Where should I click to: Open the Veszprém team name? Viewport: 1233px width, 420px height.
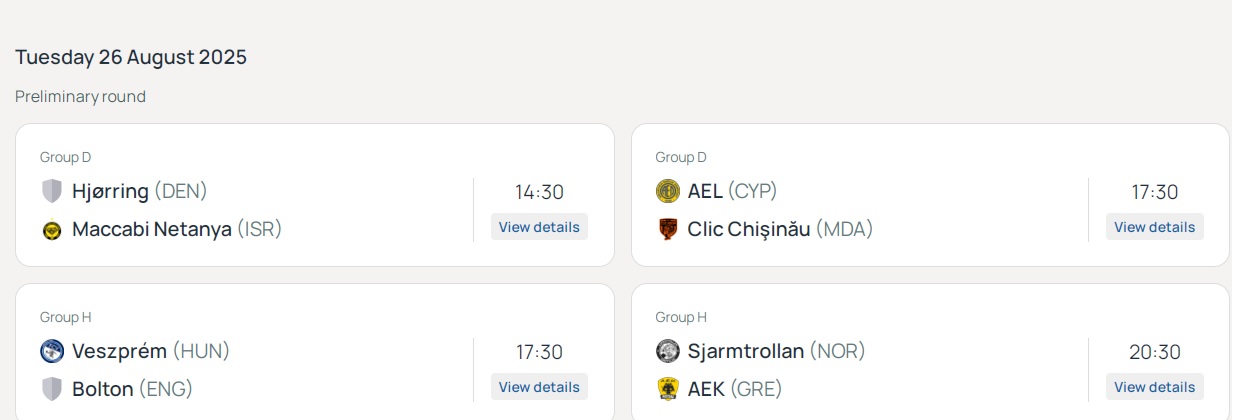tap(119, 351)
